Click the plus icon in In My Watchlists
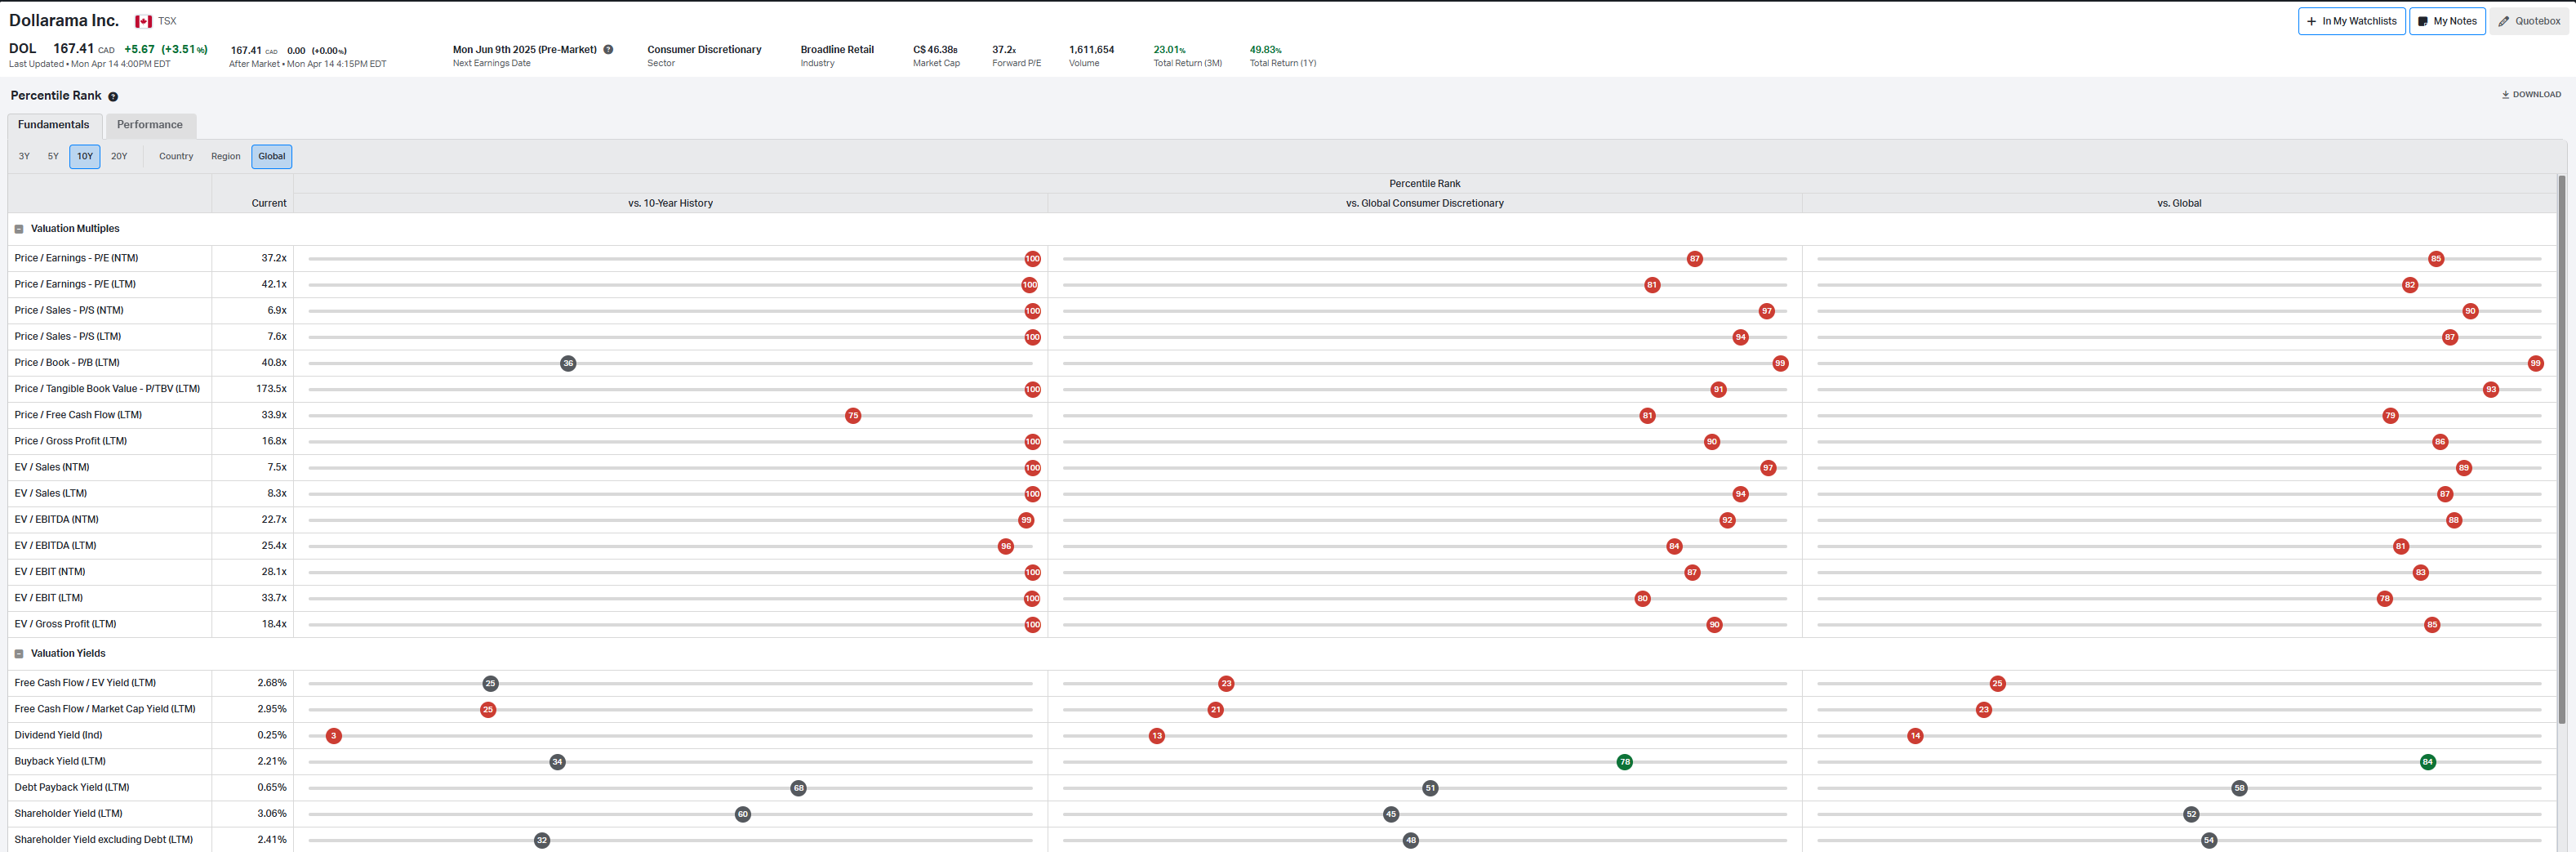Image resolution: width=2576 pixels, height=852 pixels. point(2311,21)
